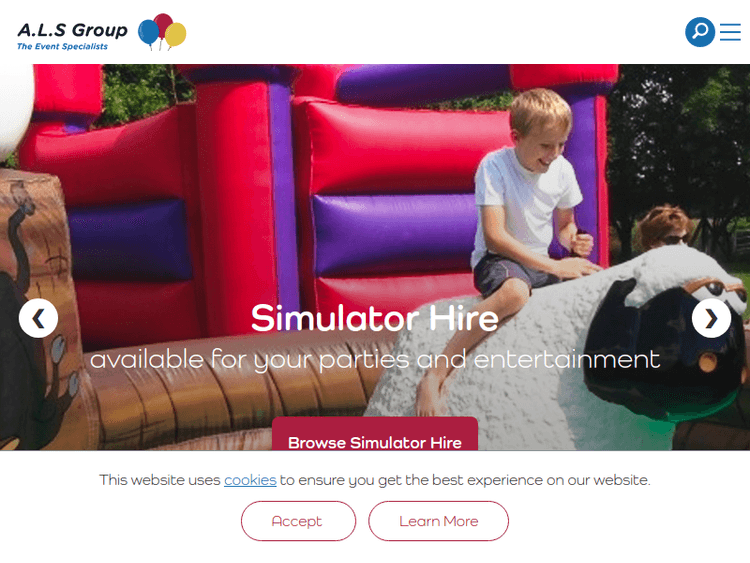Click the red balloon in logo
The height and width of the screenshot is (563, 750).
coord(164,25)
